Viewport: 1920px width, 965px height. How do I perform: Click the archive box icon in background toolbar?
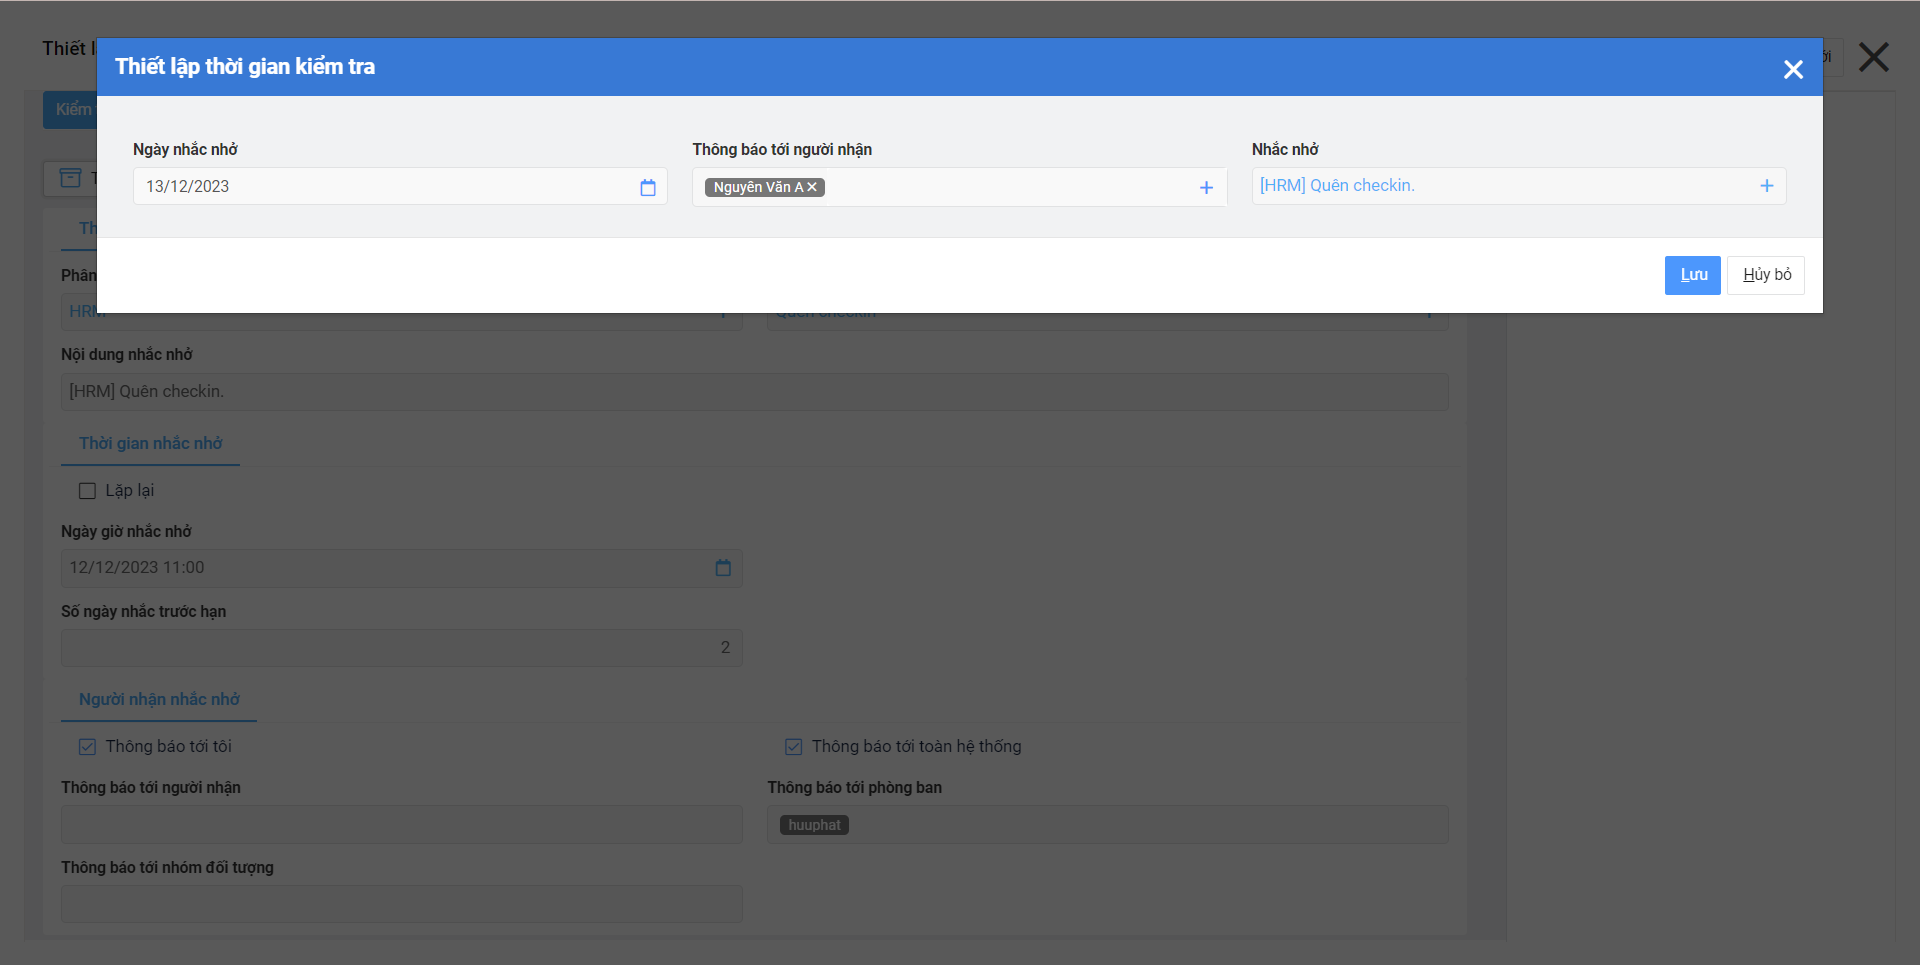pyautogui.click(x=70, y=178)
